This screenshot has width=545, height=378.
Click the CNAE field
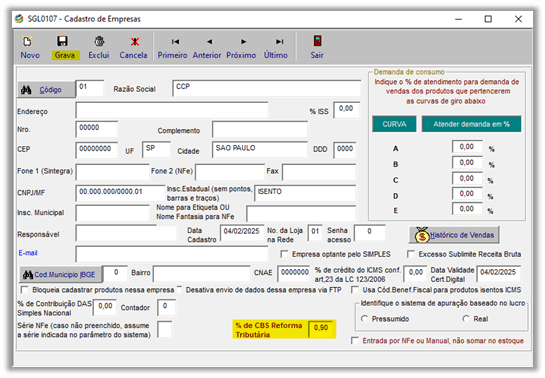coord(294,274)
